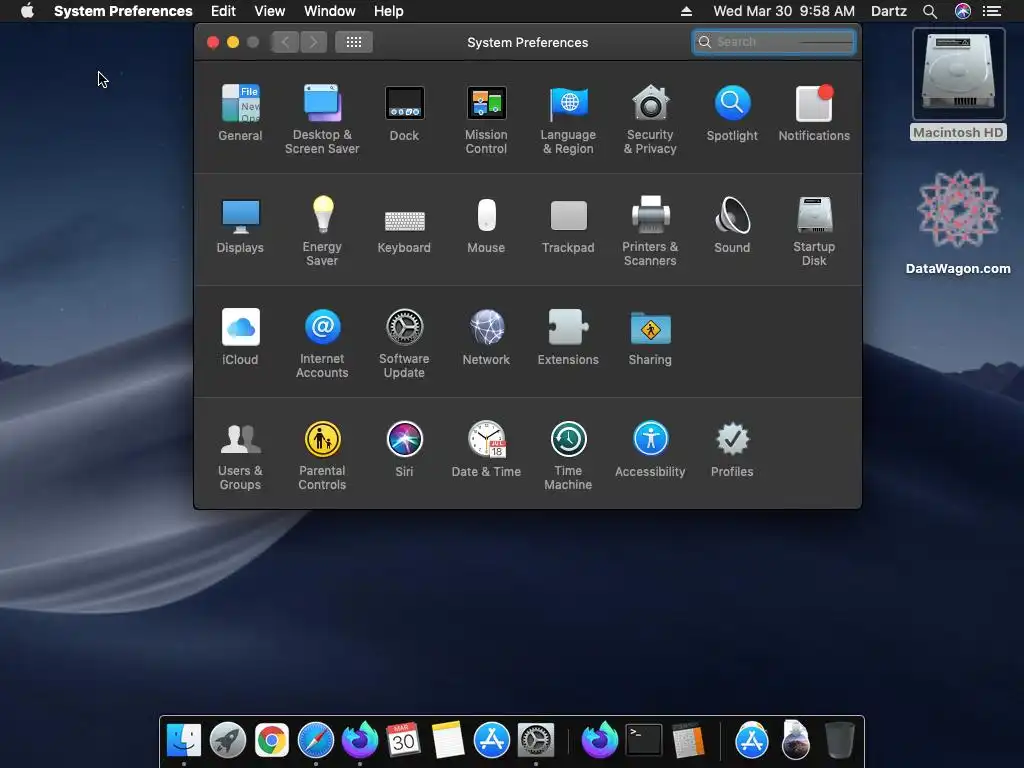Open Spotlight search from menu bar

click(x=930, y=11)
